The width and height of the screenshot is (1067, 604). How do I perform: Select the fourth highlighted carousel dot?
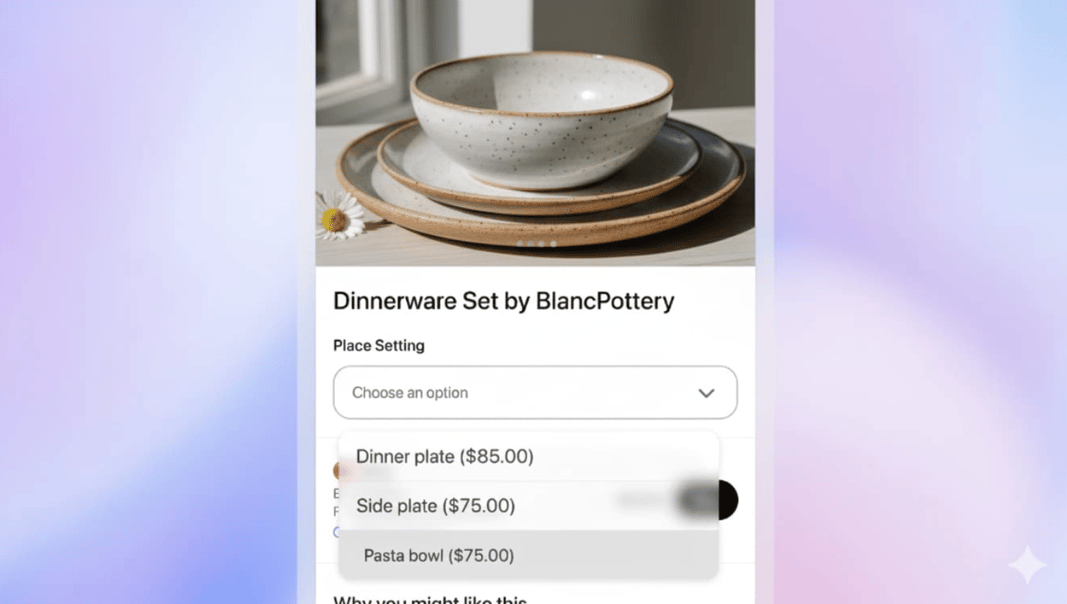click(553, 244)
